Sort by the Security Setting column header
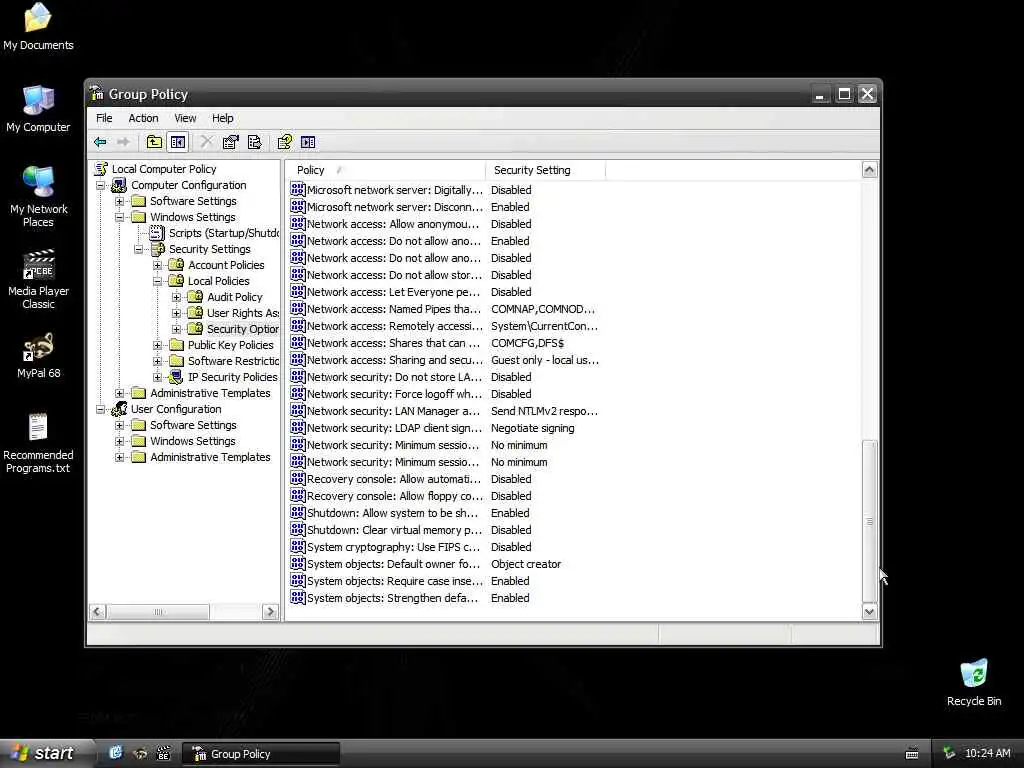Image resolution: width=1024 pixels, height=768 pixels. pos(545,170)
